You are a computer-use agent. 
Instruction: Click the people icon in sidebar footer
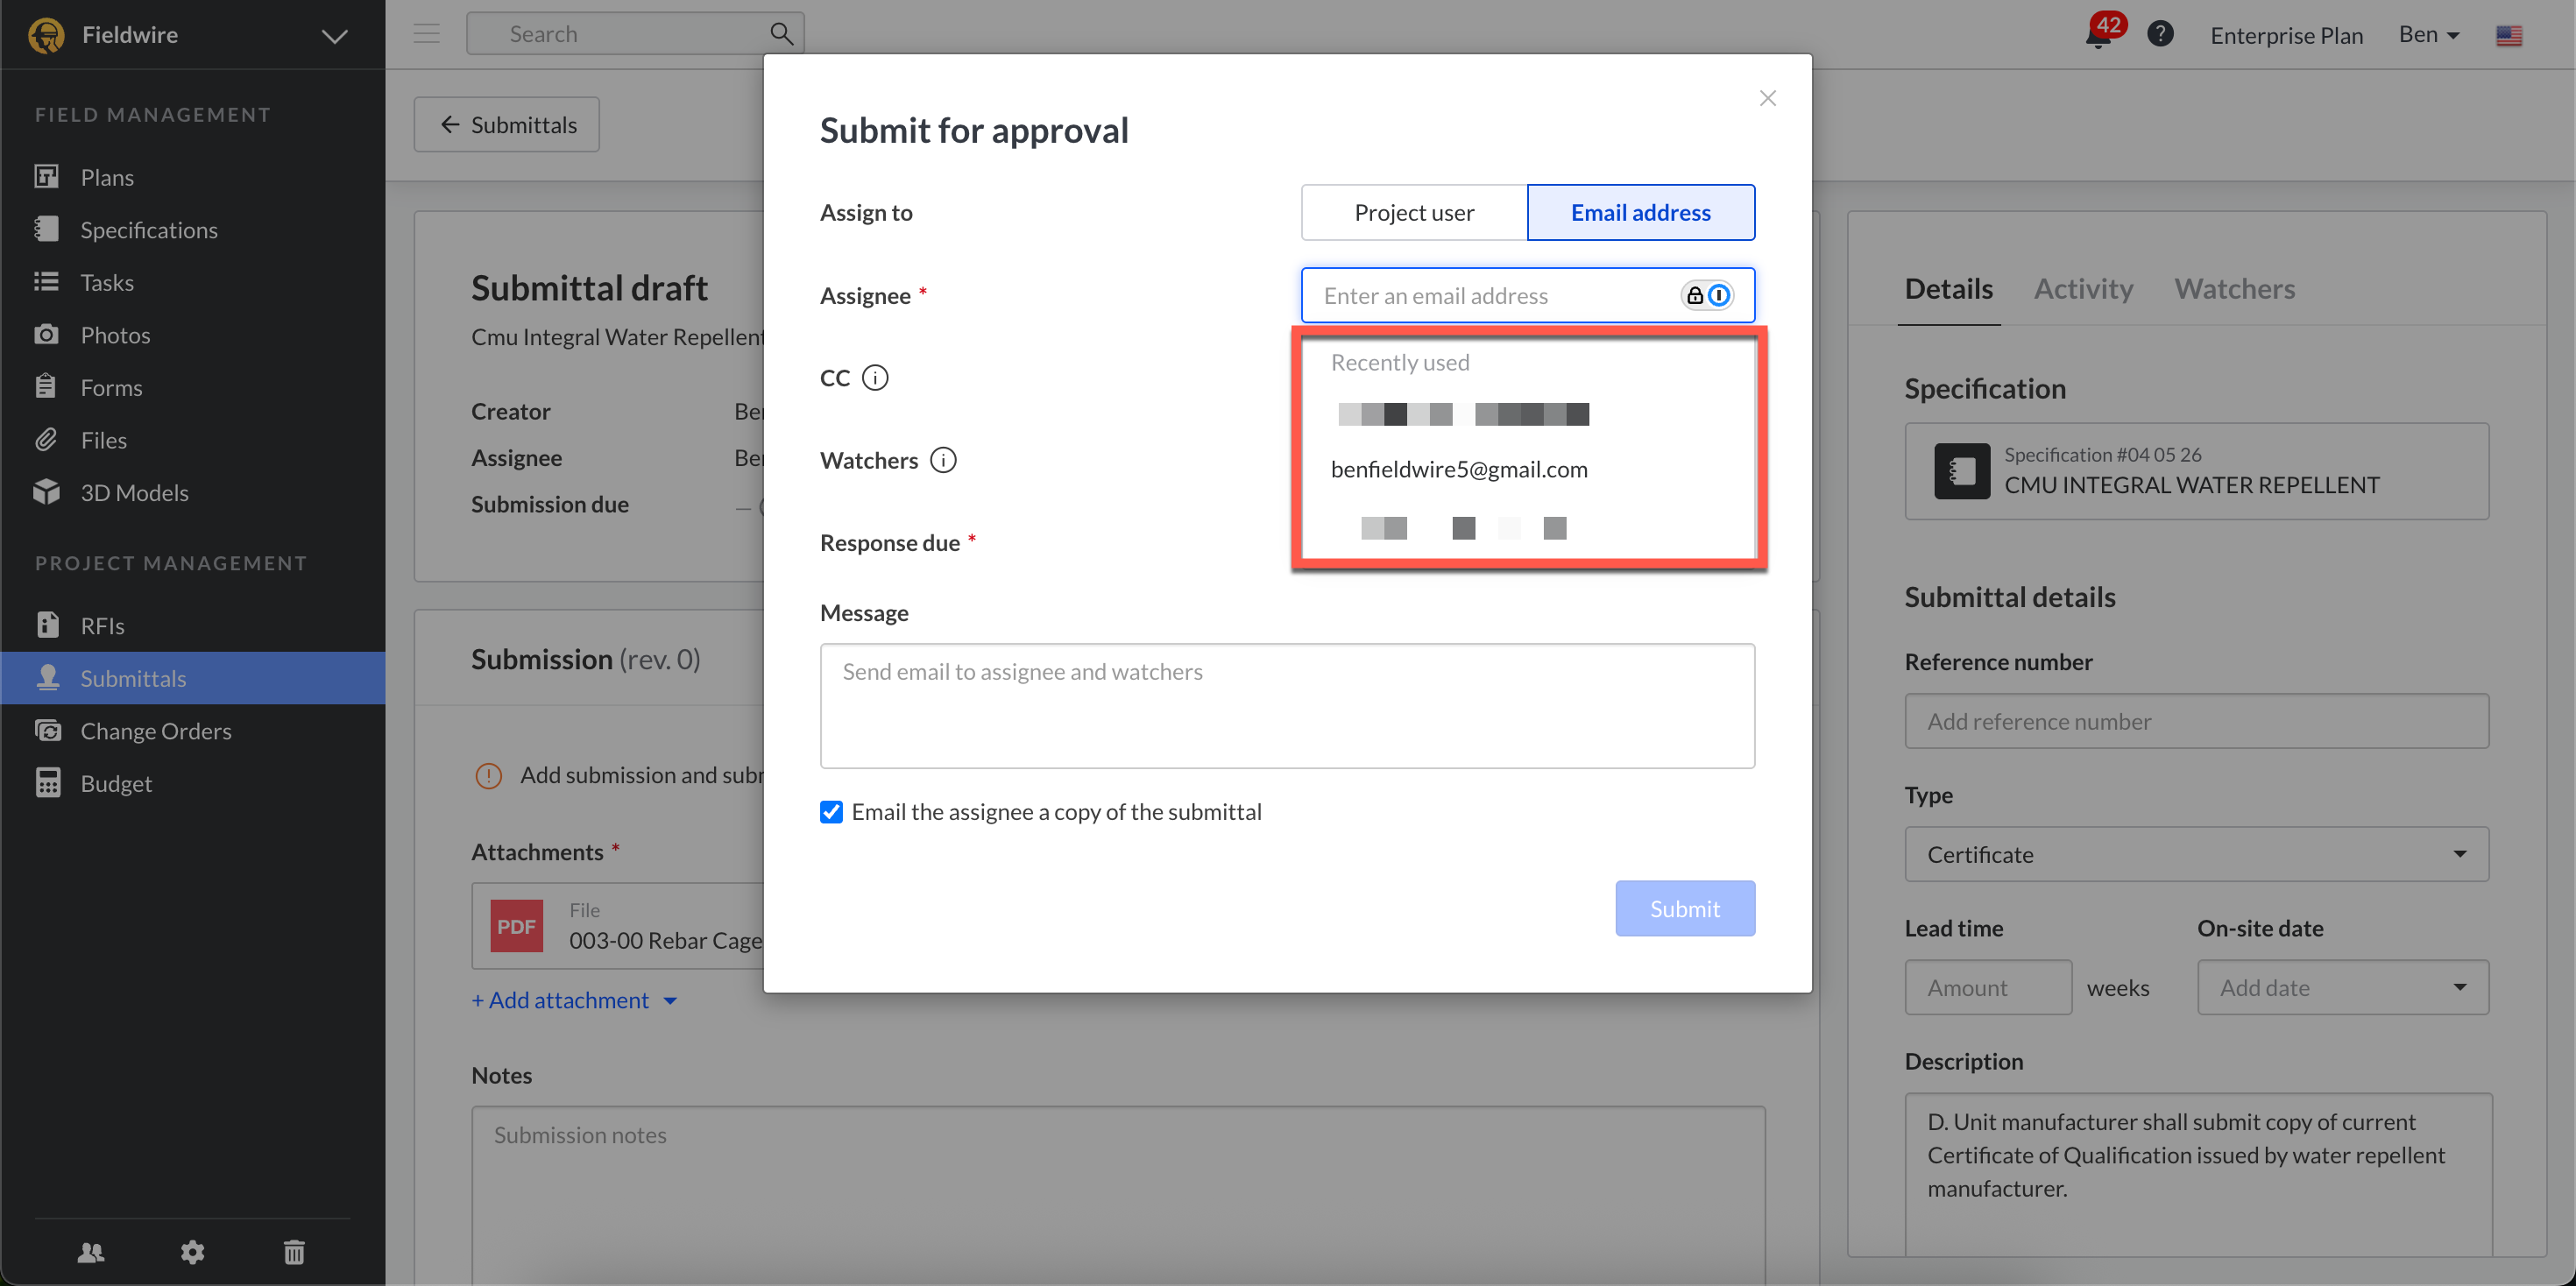point(91,1252)
